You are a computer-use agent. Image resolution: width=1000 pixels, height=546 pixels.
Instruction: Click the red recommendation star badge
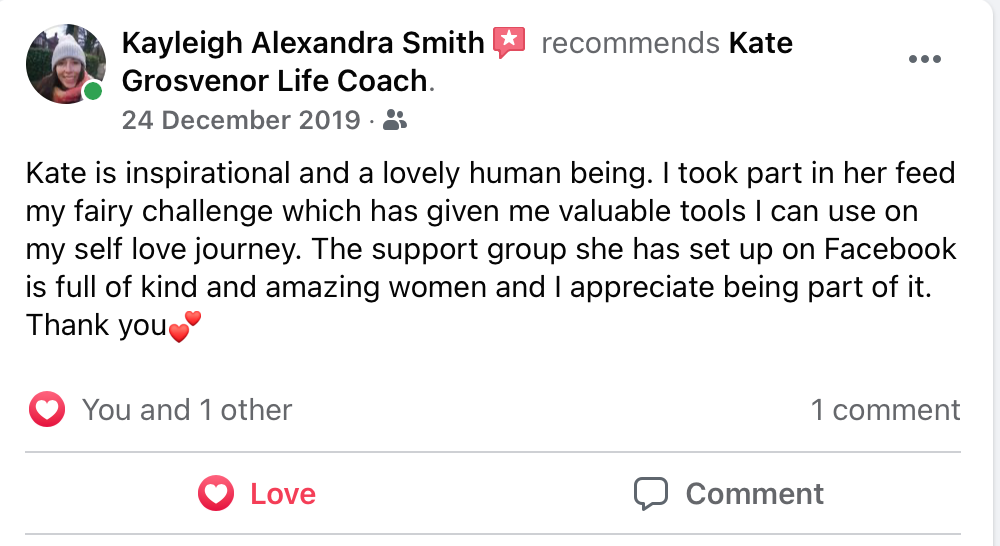[510, 43]
